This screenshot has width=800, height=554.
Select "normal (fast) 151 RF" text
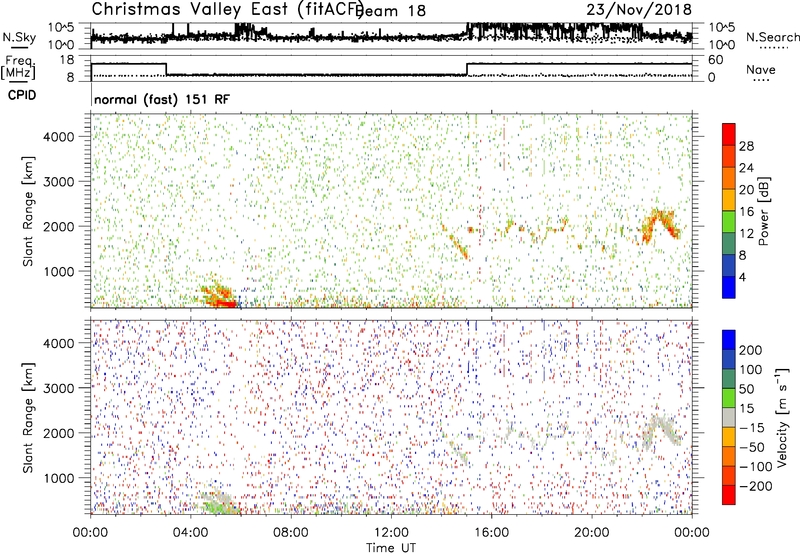(162, 99)
